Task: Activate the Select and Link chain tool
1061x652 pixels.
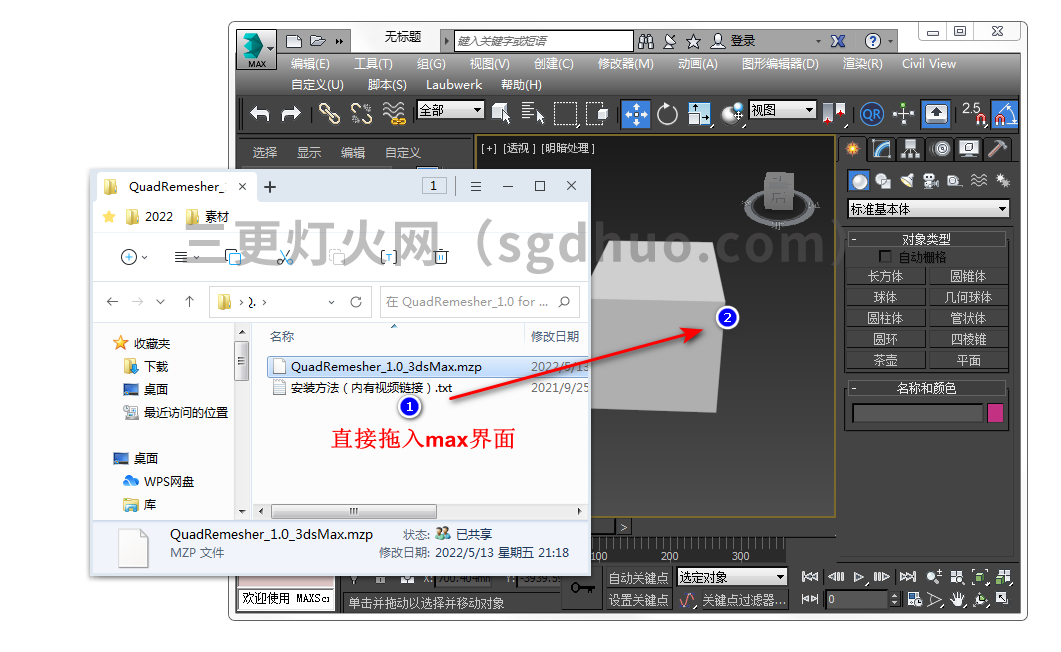Action: click(330, 114)
